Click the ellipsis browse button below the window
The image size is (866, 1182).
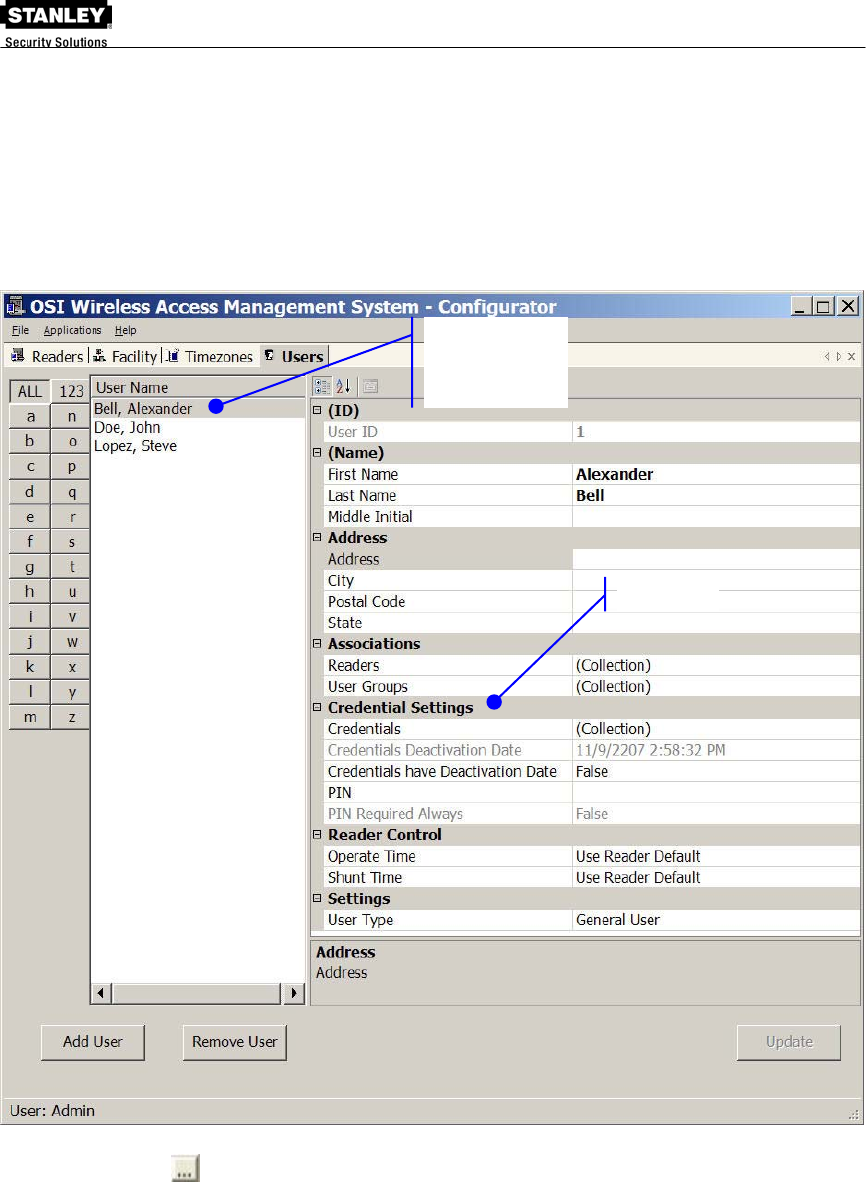click(x=185, y=1168)
